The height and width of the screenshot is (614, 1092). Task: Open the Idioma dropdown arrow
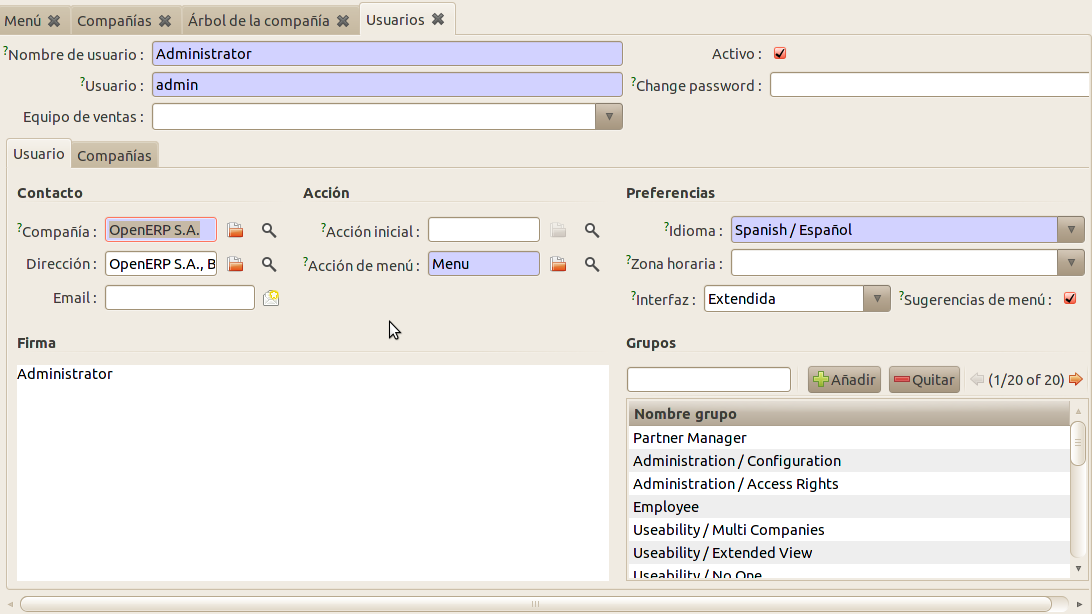[1071, 230]
